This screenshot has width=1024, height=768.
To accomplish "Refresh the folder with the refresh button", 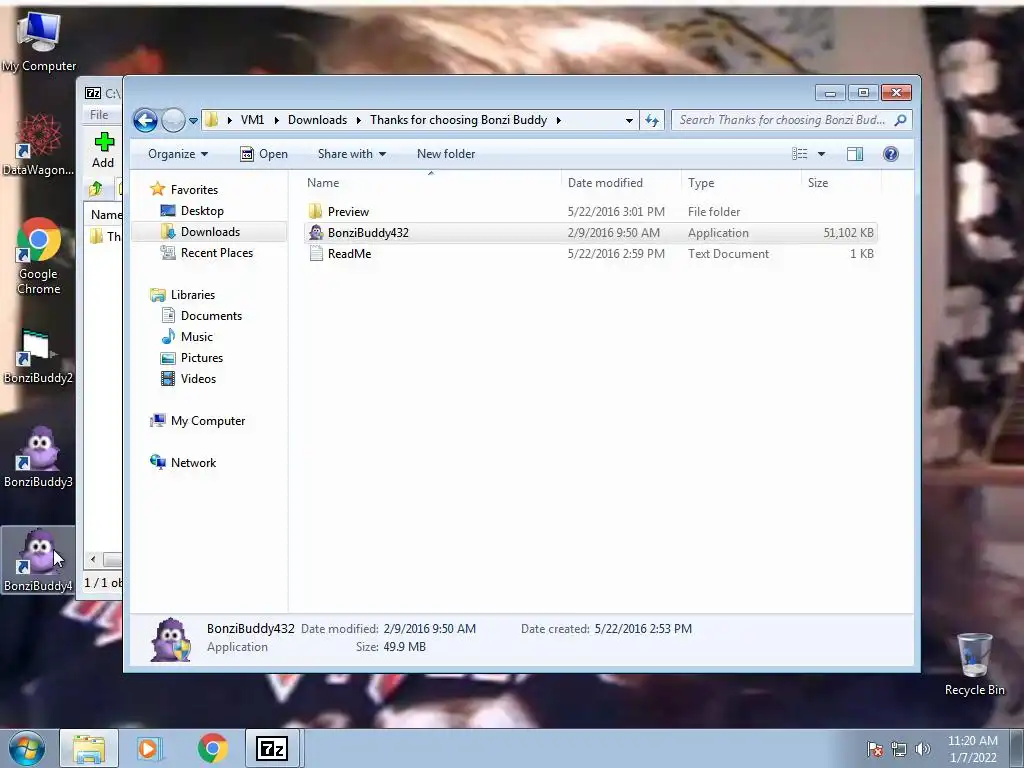I will click(x=652, y=120).
